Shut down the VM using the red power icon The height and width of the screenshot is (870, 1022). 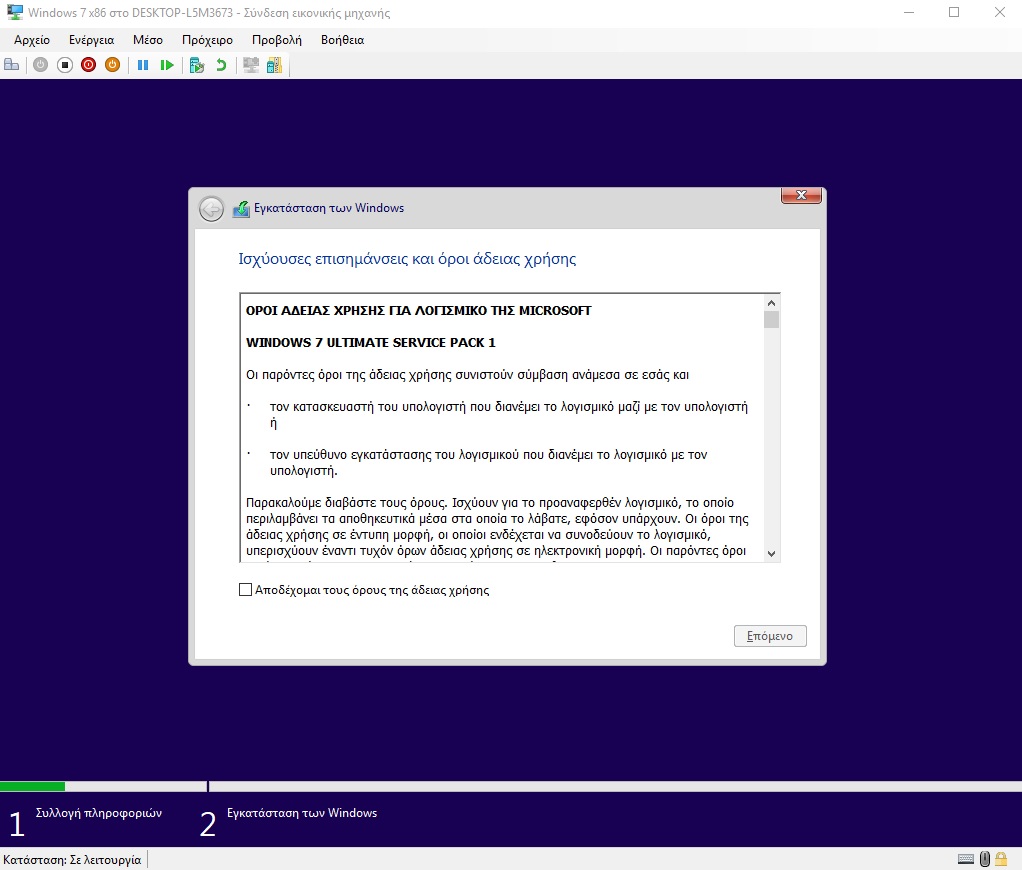point(89,65)
